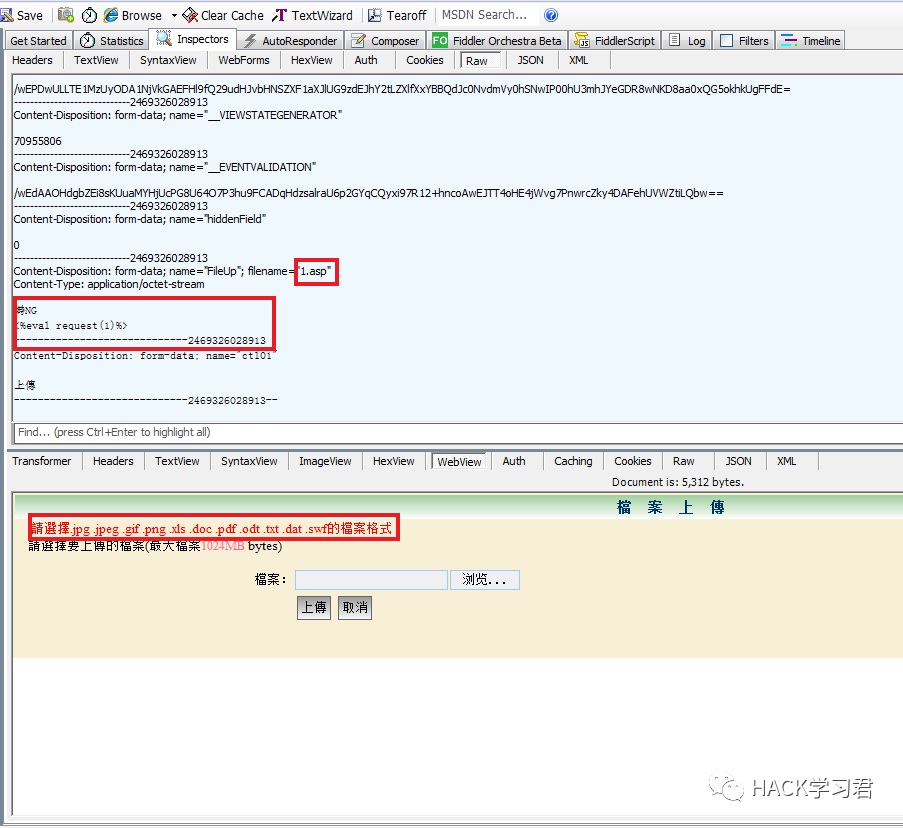The width and height of the screenshot is (903, 828).
Task: Open the response TextView tab
Action: coord(177,461)
